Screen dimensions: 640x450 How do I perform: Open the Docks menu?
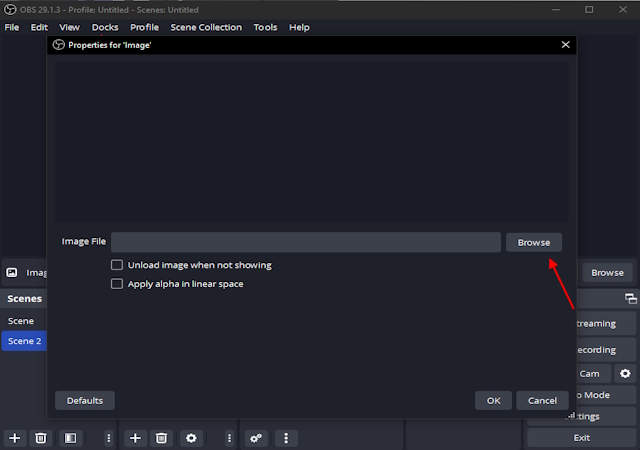pos(104,27)
